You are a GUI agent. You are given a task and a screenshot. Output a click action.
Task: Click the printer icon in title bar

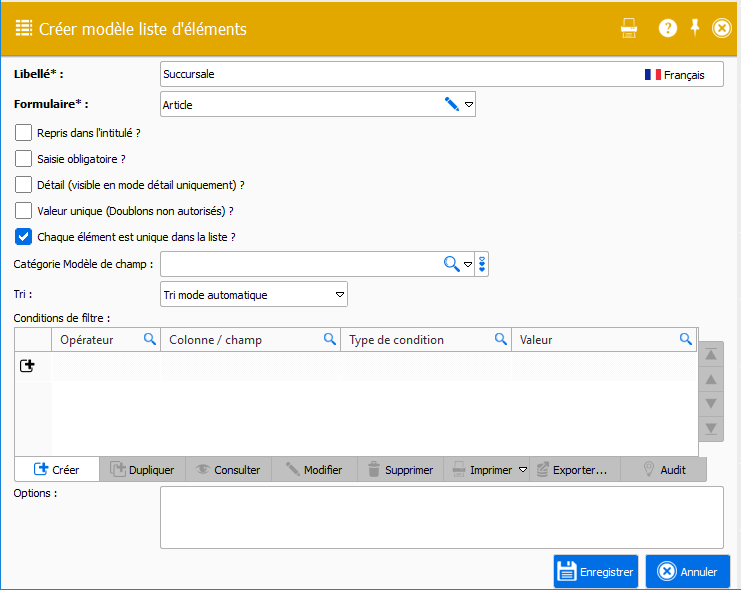pos(629,28)
